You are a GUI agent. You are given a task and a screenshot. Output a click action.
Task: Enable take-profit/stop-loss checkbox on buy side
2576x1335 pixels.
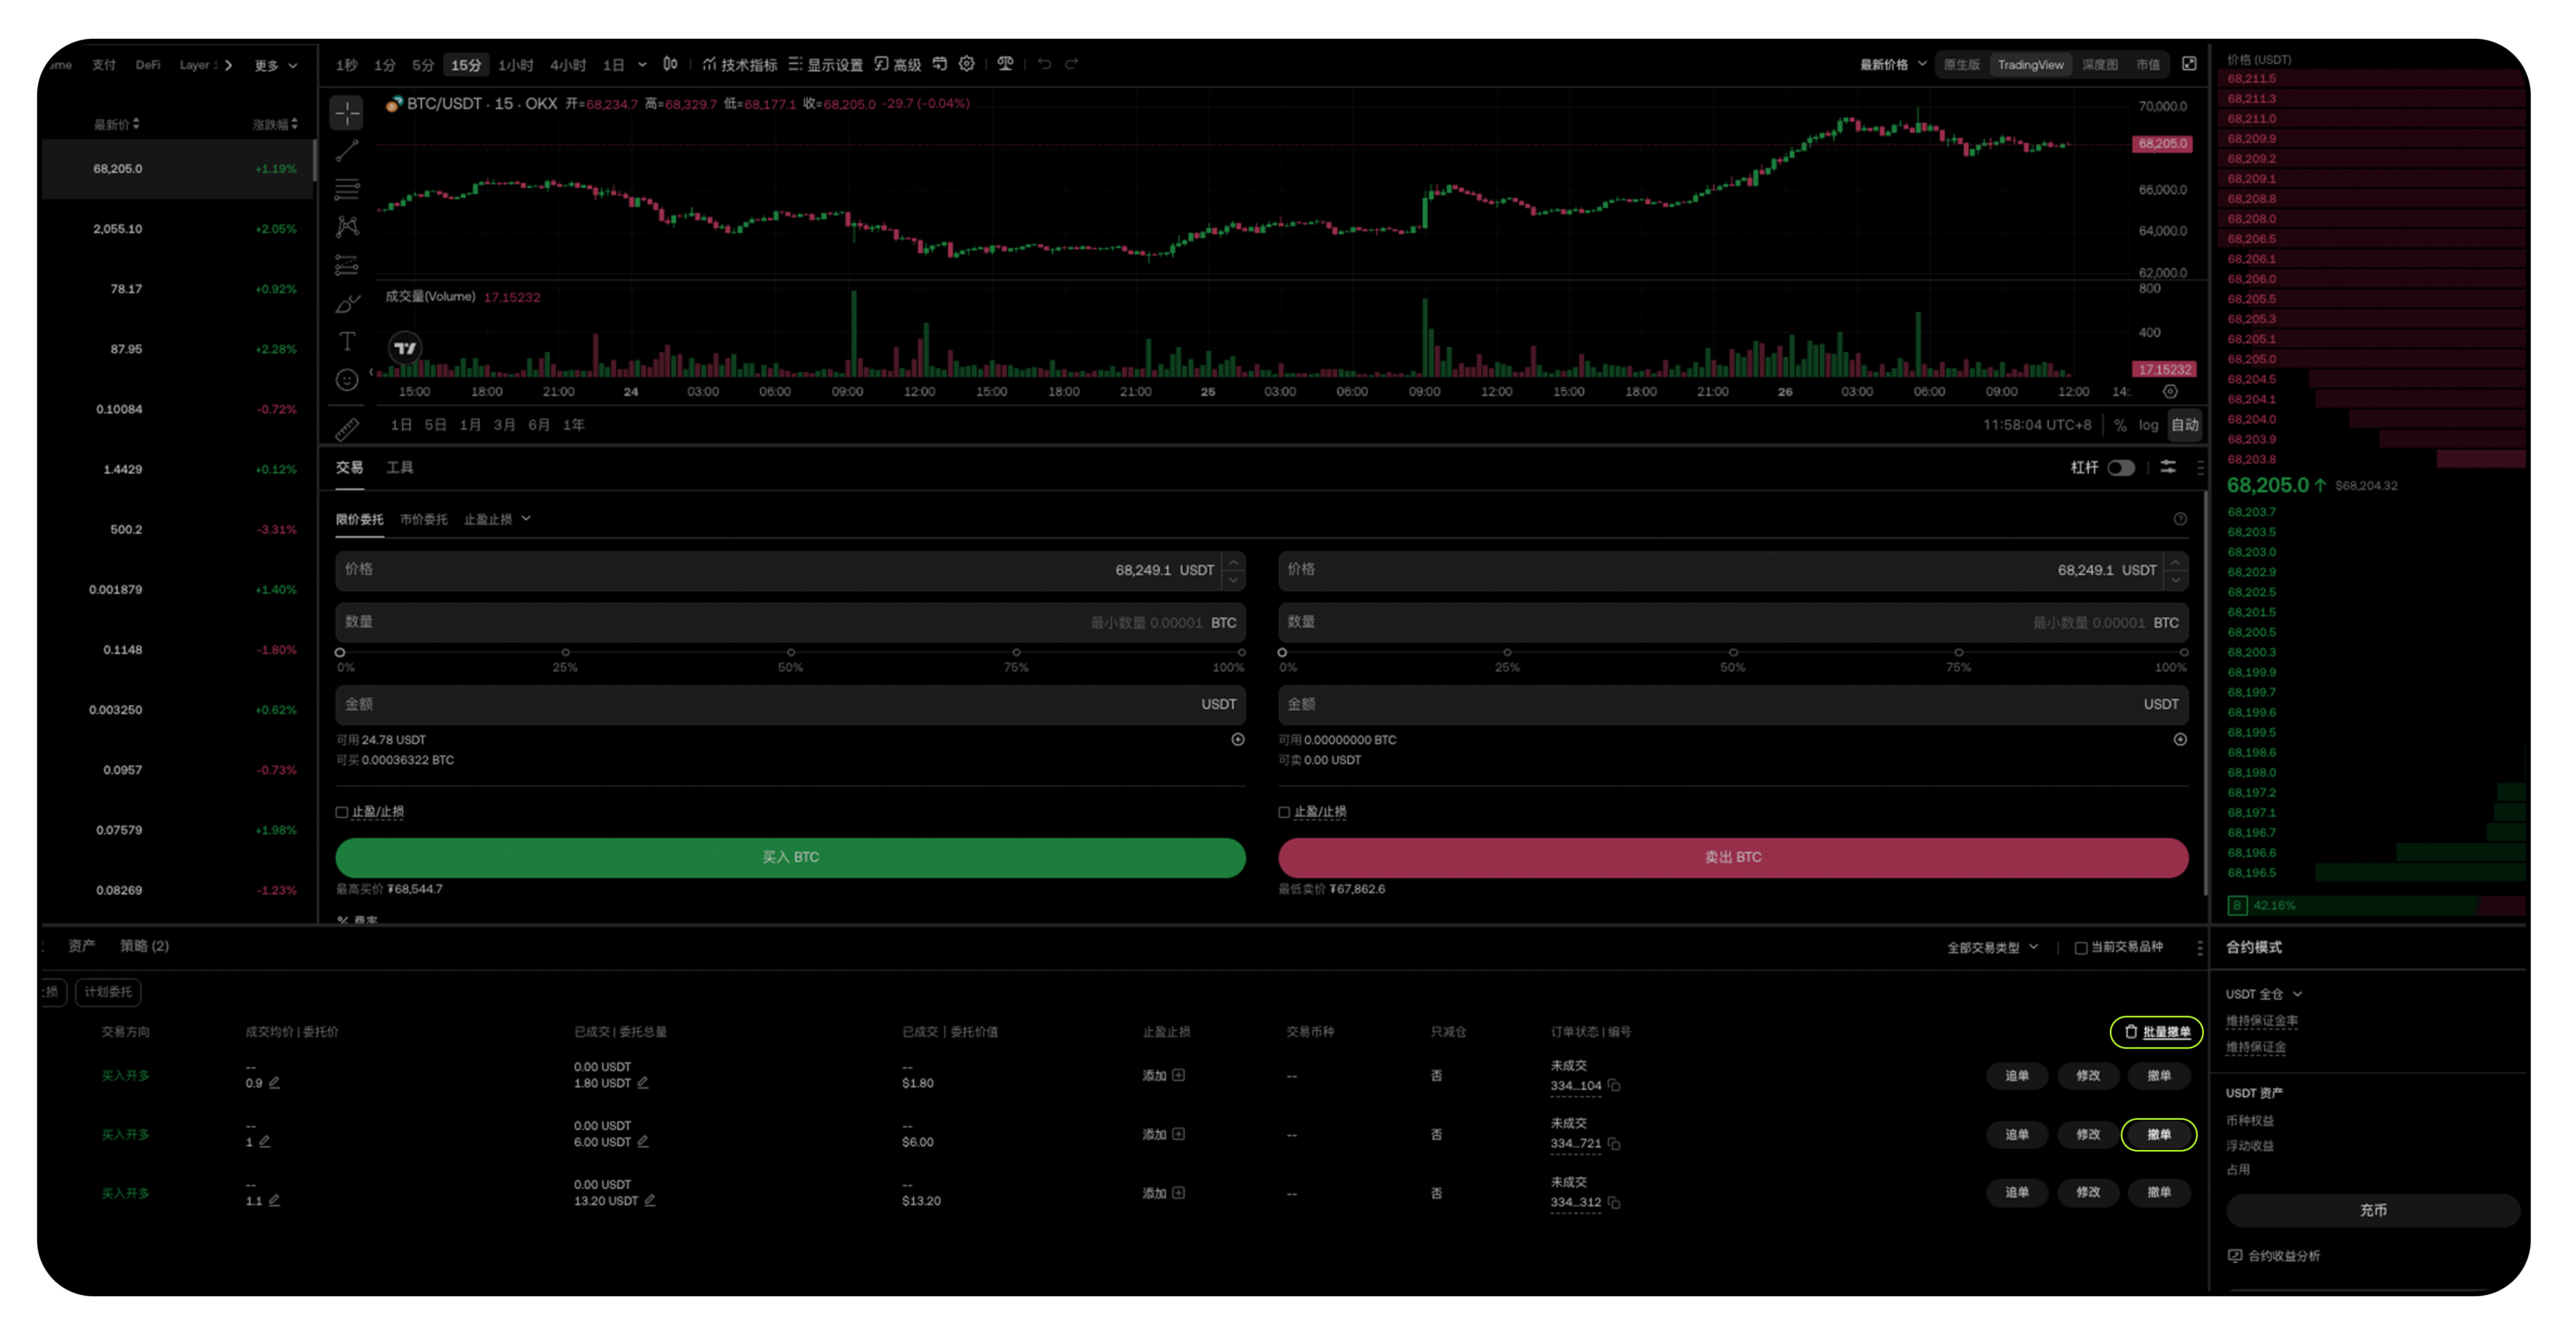[x=342, y=812]
